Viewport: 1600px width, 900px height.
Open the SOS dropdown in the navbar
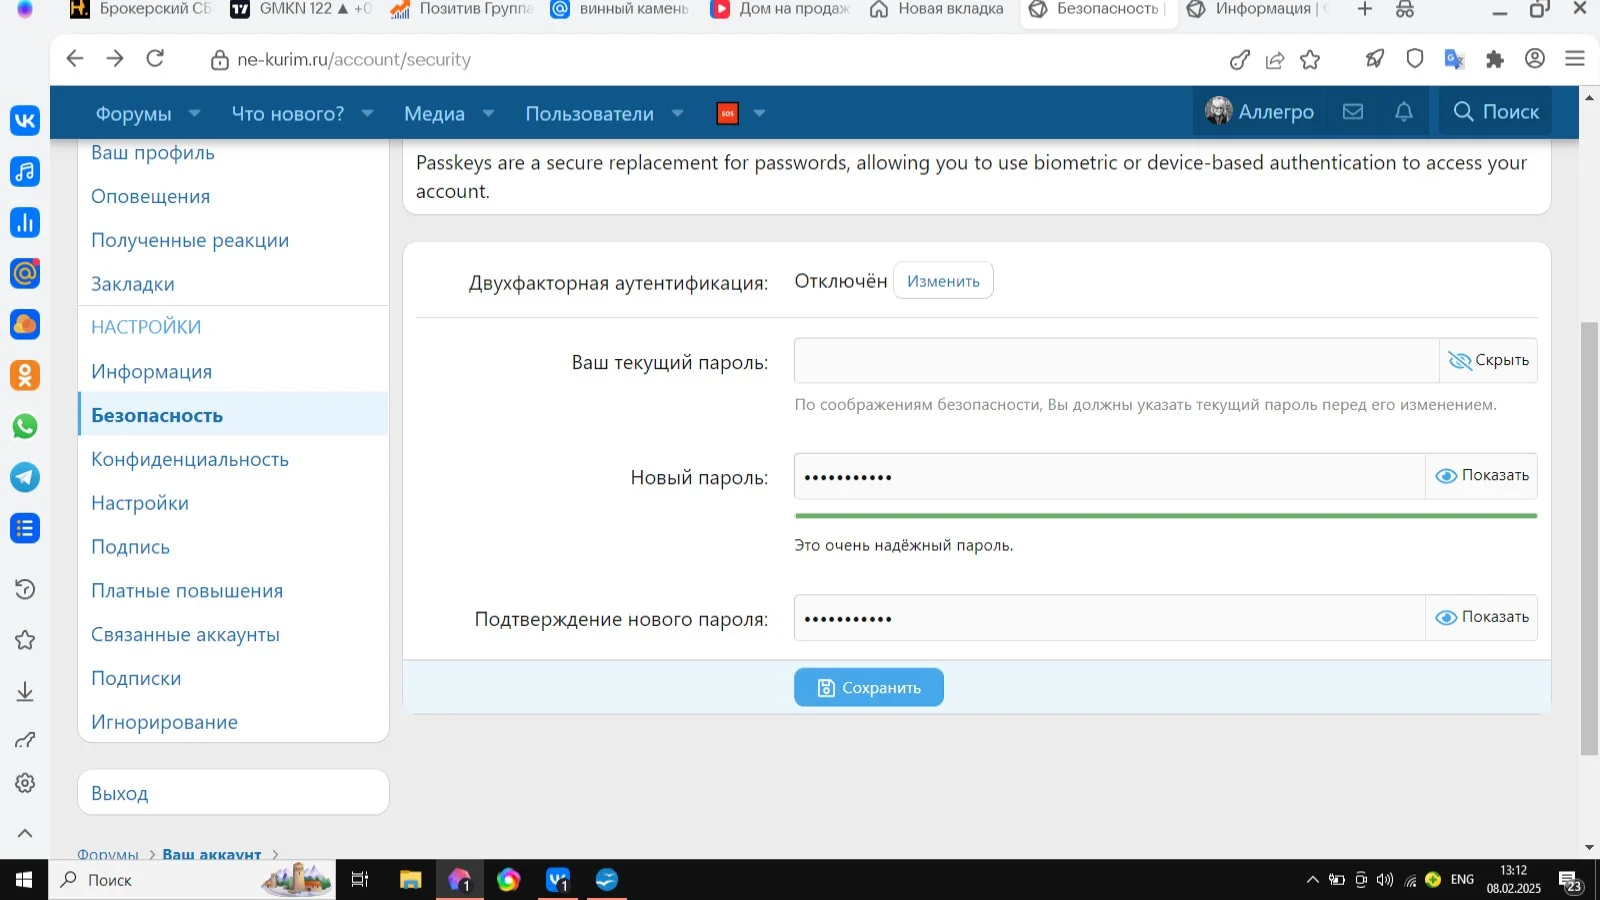coord(759,113)
